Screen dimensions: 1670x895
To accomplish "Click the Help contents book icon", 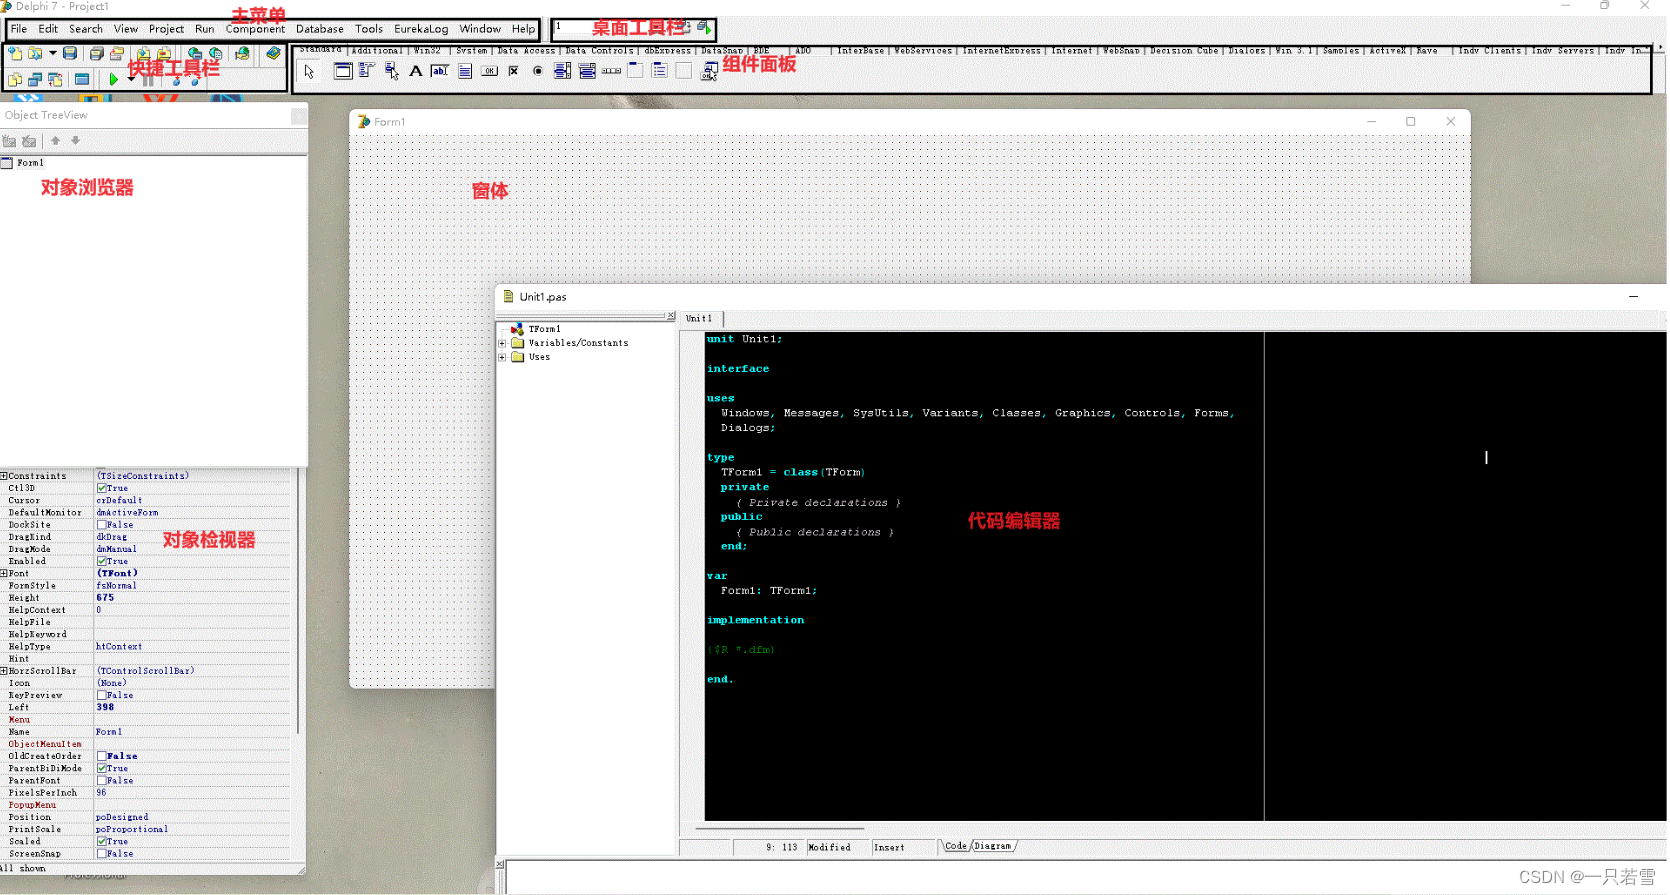I will (x=273, y=53).
